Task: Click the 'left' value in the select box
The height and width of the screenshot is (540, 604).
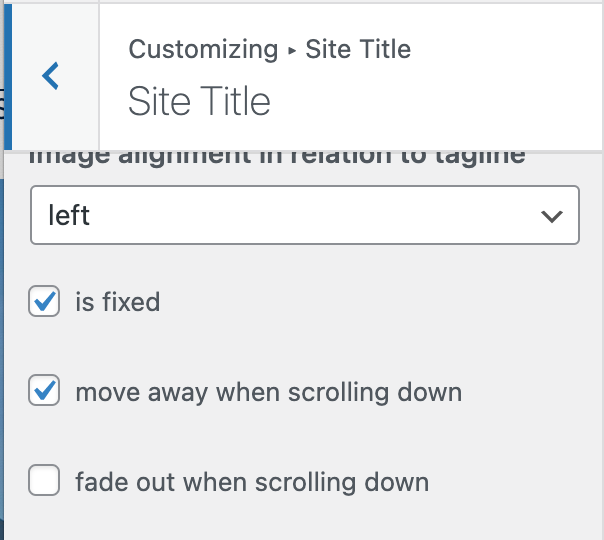Action: [x=69, y=216]
